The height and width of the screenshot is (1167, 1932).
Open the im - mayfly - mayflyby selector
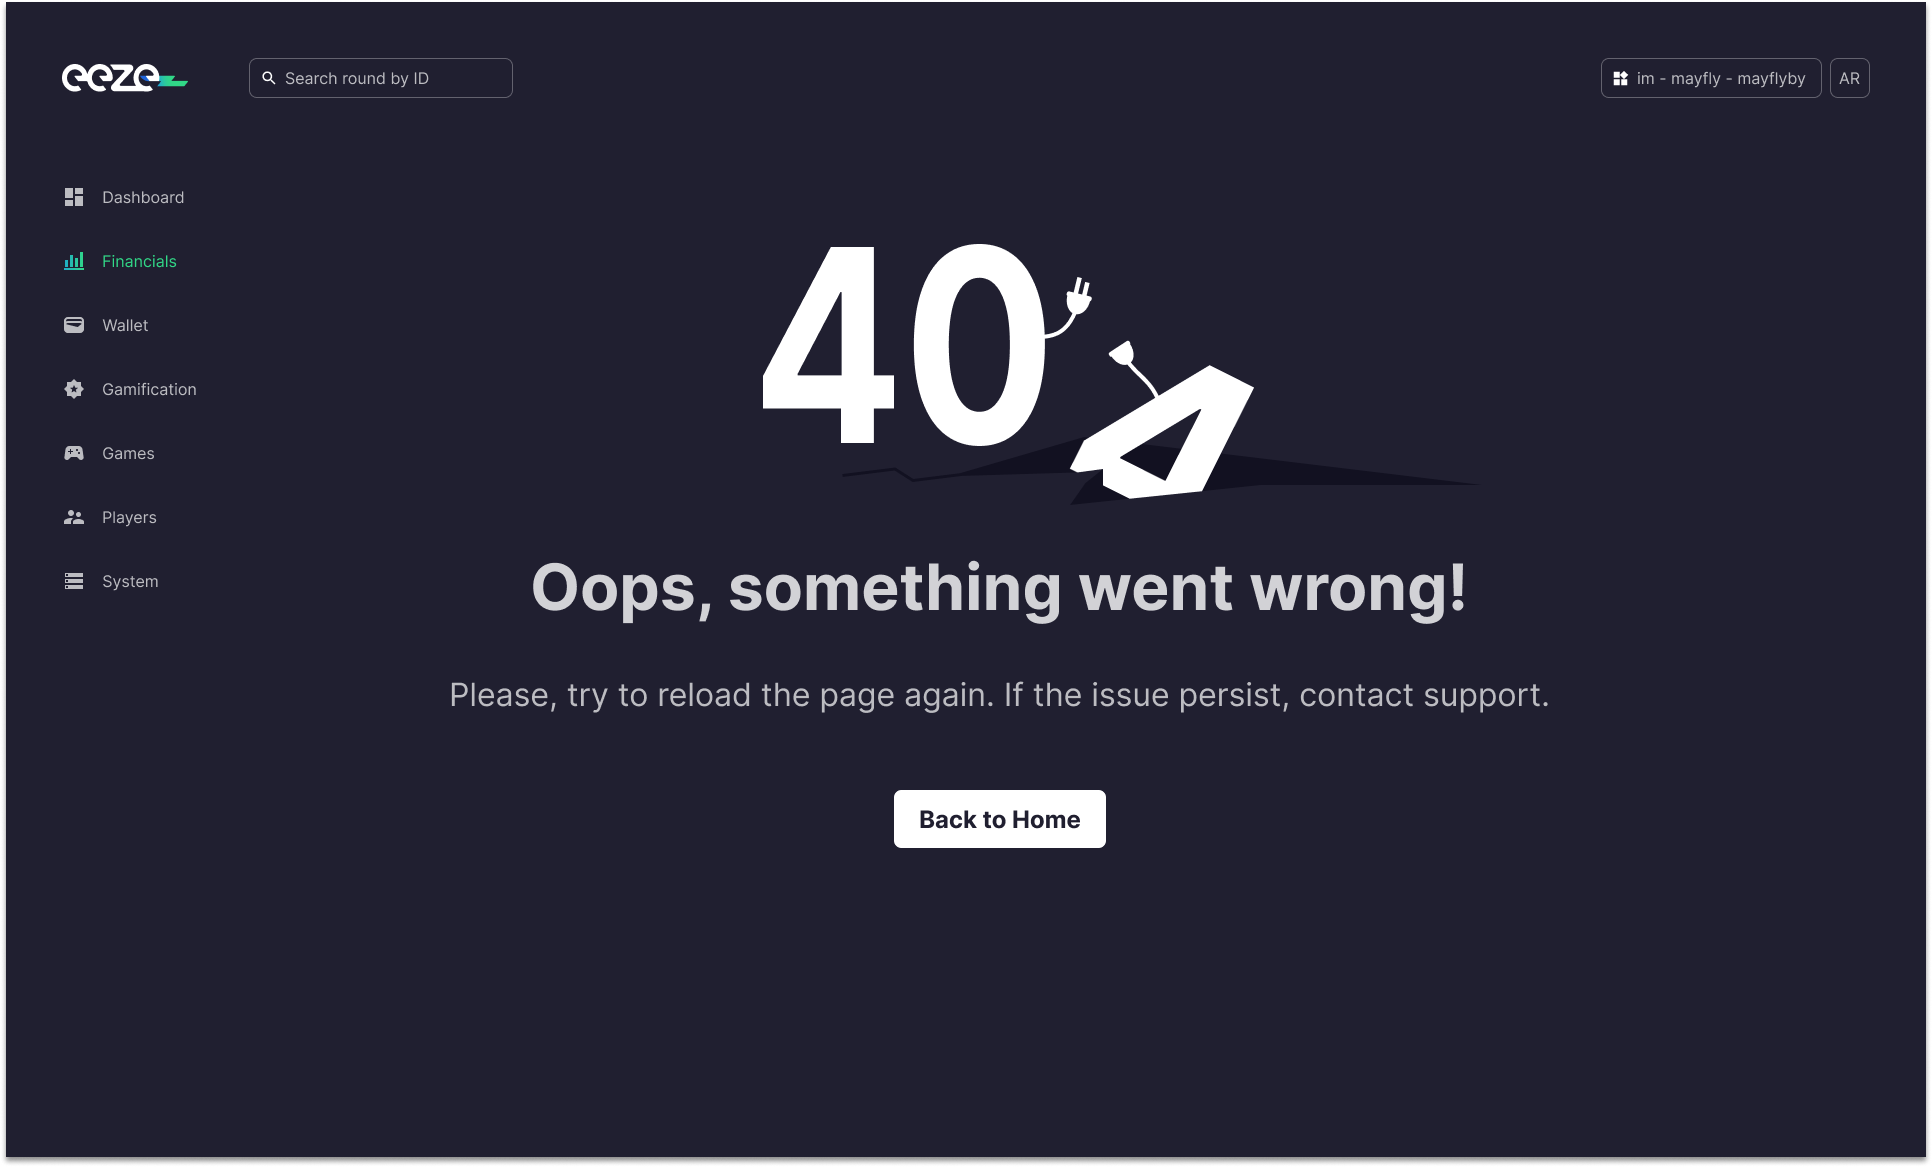(x=1711, y=78)
